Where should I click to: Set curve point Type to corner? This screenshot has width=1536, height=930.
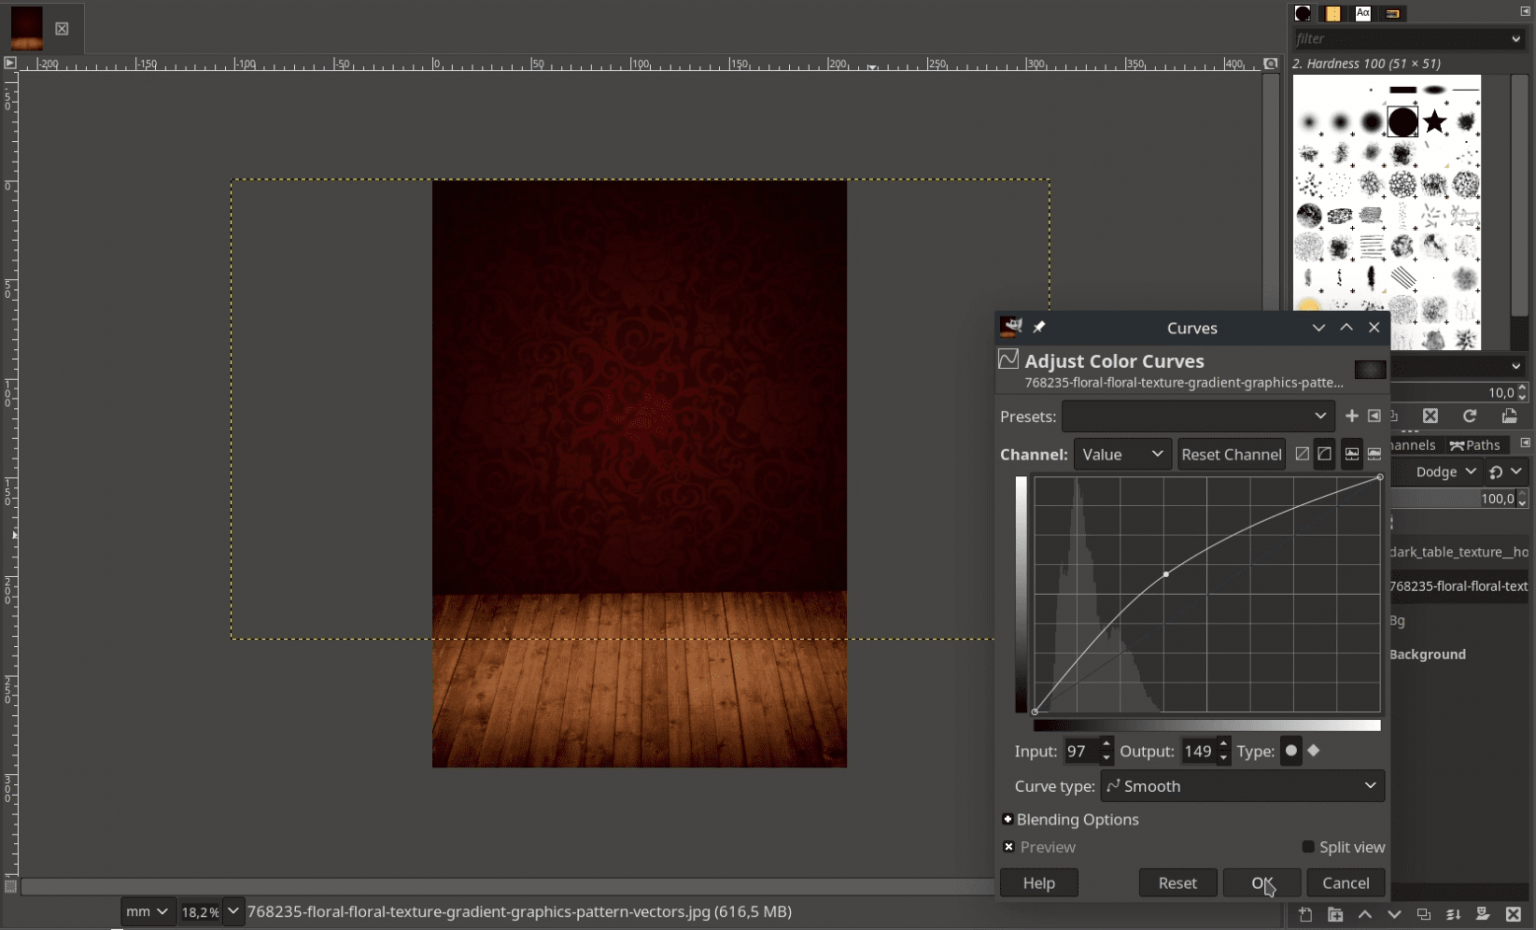coord(1313,750)
